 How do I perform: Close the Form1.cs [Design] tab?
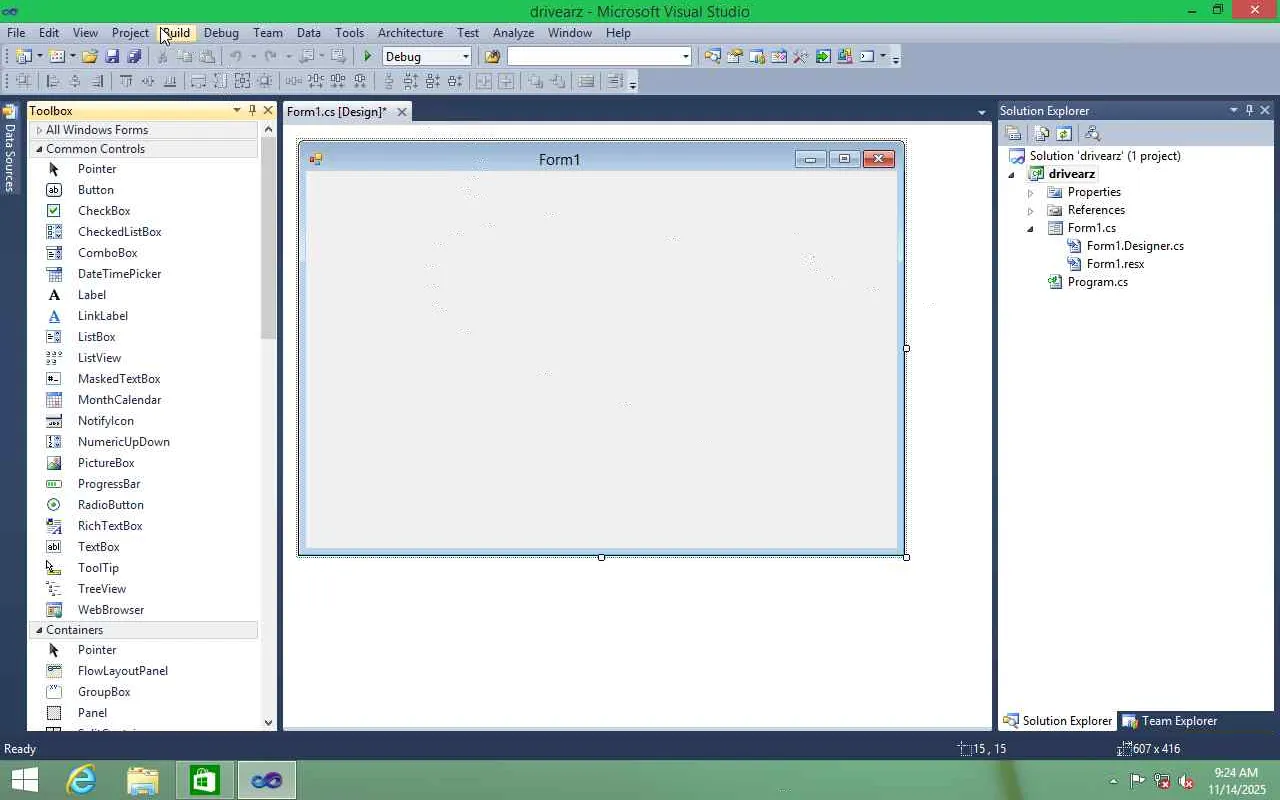pyautogui.click(x=402, y=112)
